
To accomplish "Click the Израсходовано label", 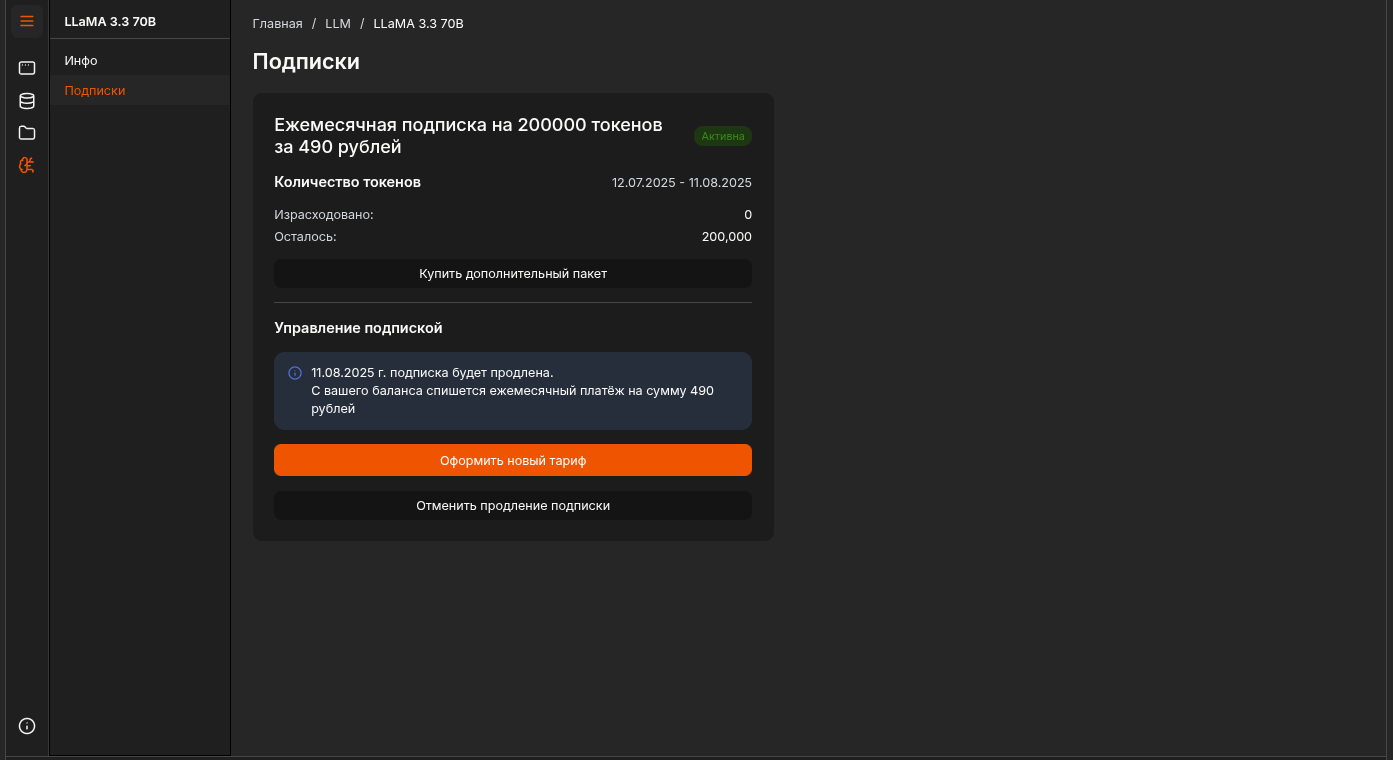I will coord(324,215).
